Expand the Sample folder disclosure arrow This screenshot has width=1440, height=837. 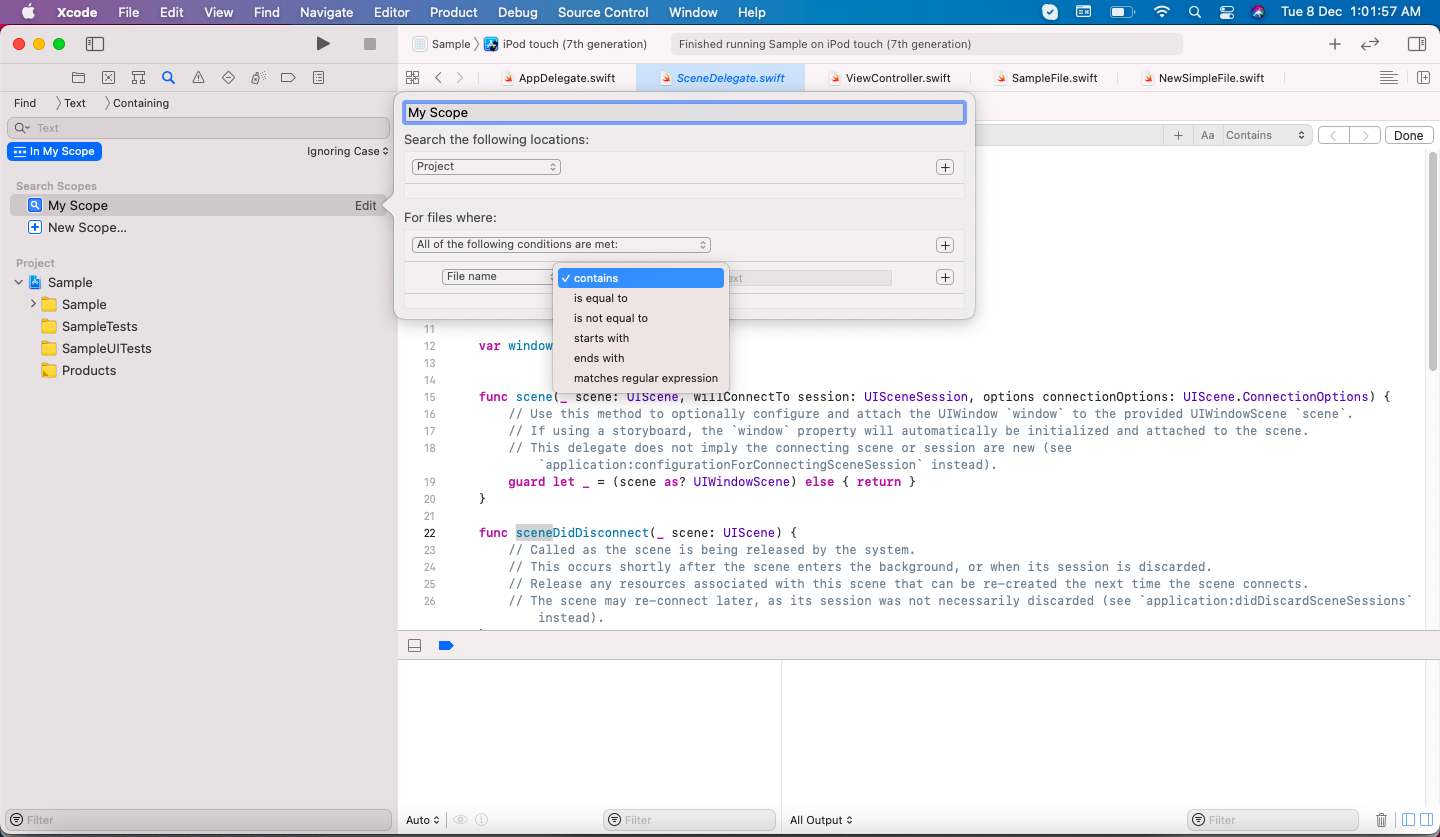33,304
